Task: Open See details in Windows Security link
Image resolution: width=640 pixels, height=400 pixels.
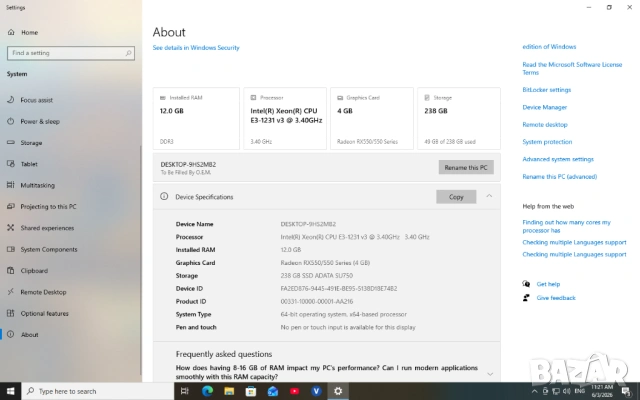Action: click(x=196, y=47)
